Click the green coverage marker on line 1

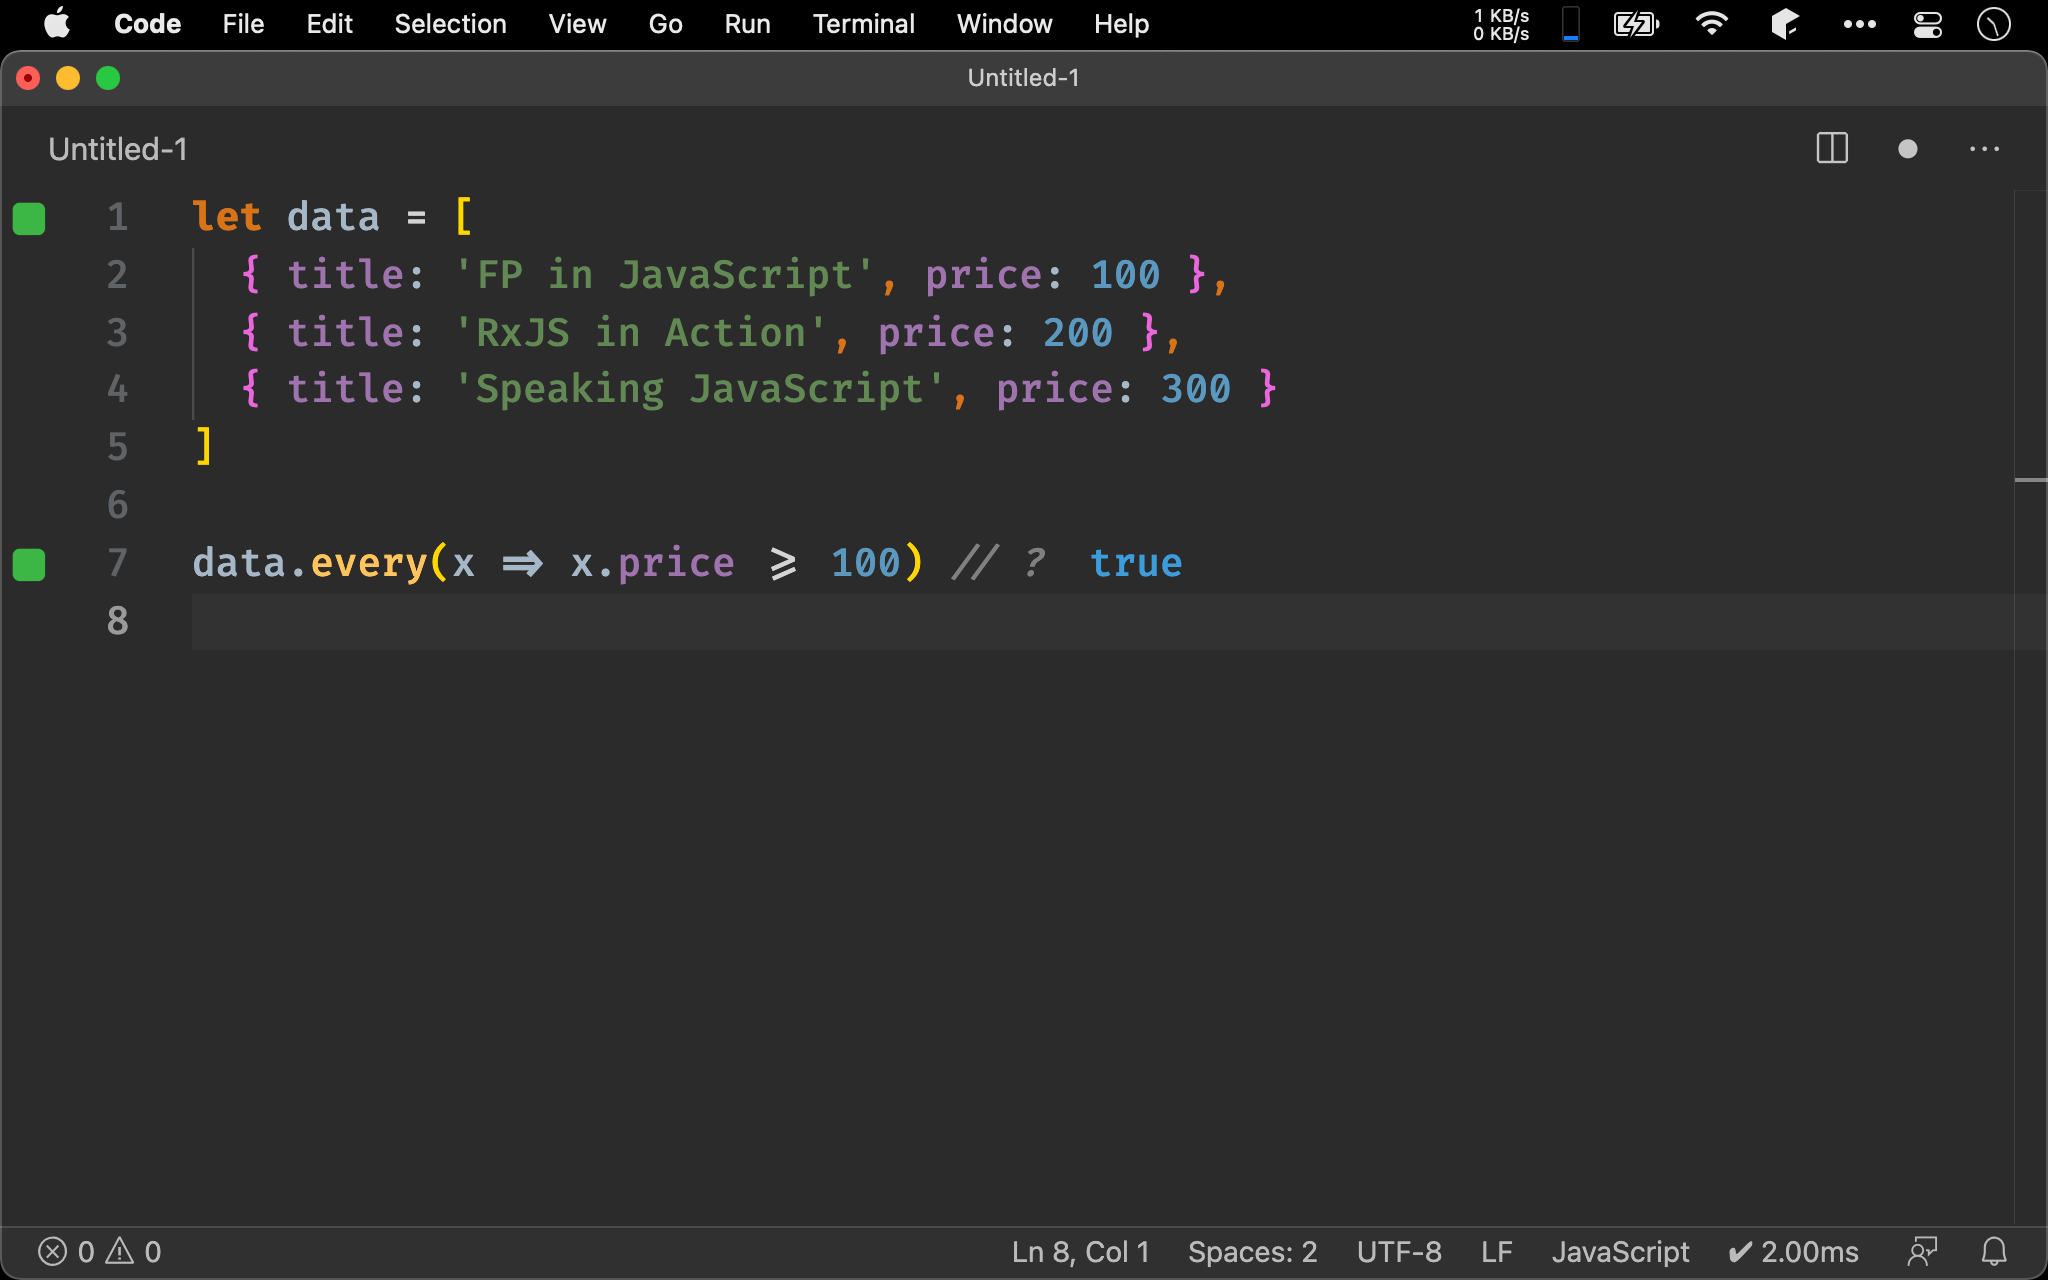coord(29,218)
